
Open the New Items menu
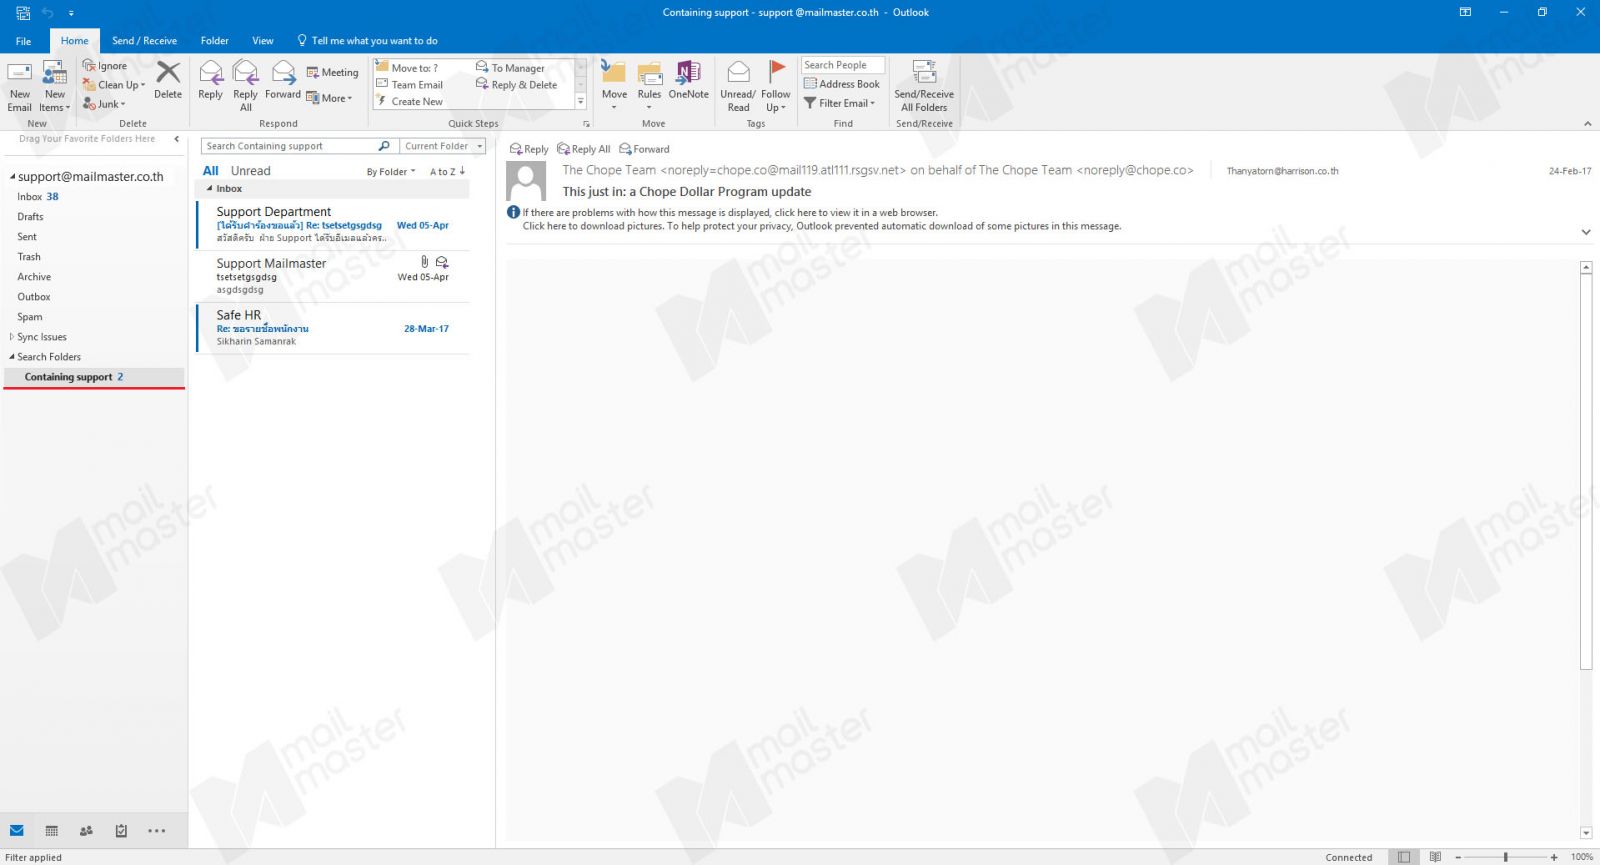click(55, 86)
